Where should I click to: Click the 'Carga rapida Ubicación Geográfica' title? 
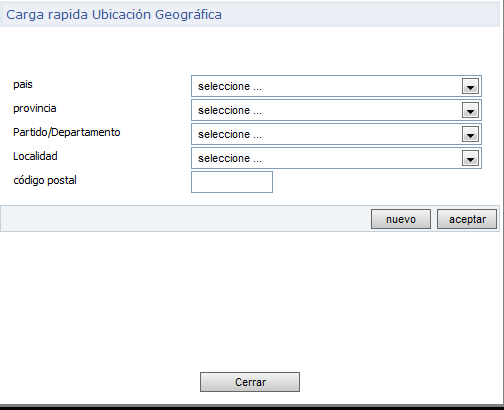click(x=114, y=15)
